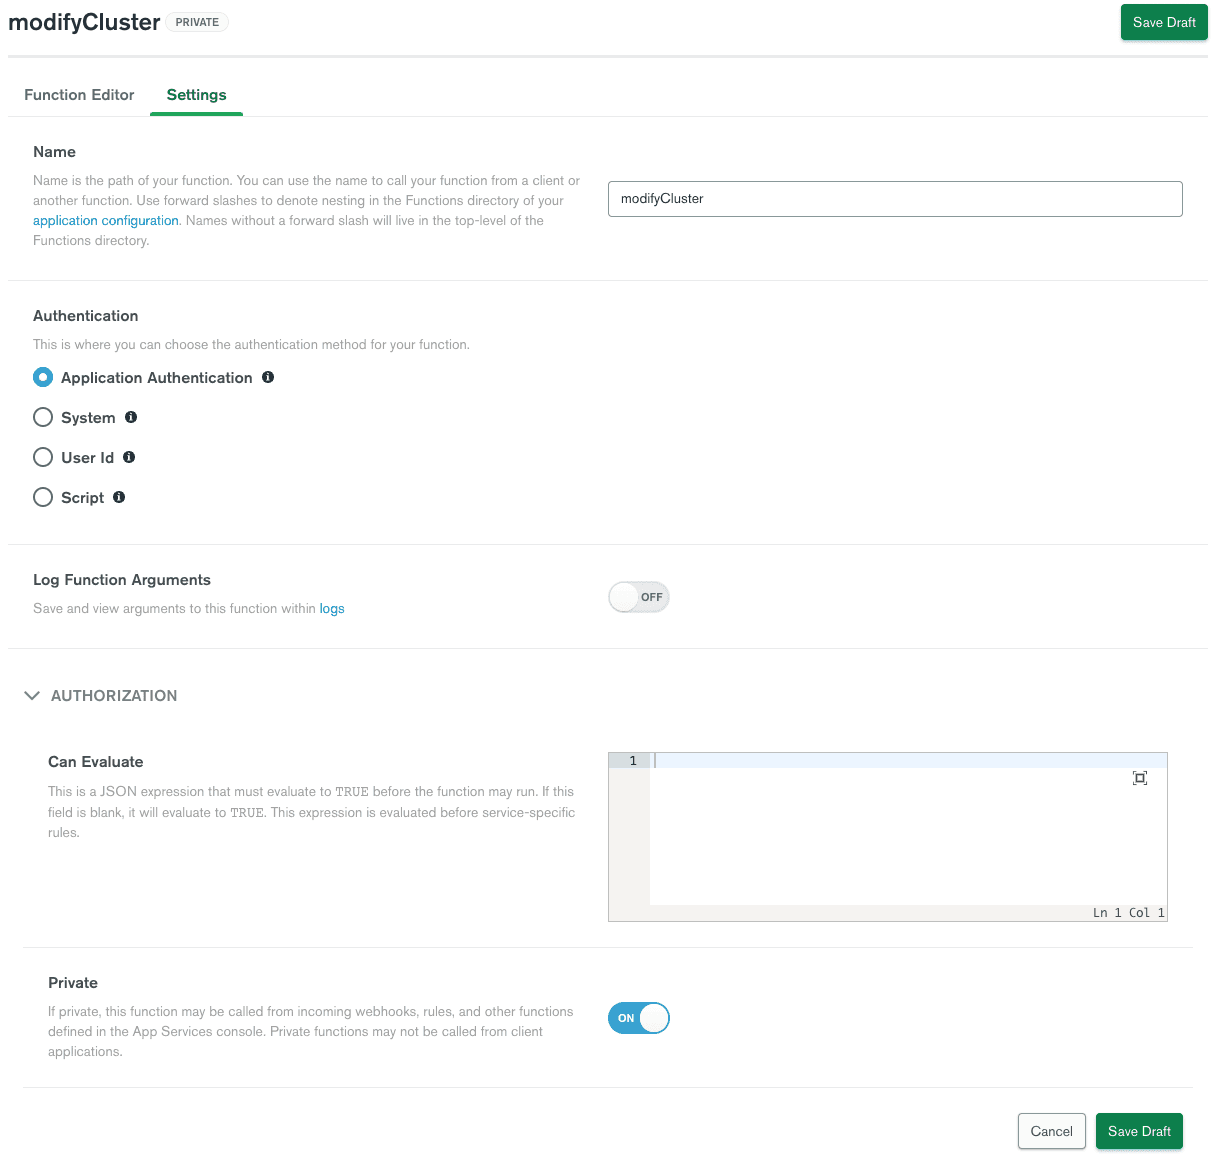Image resolution: width=1222 pixels, height=1157 pixels.
Task: Click inside the Name input field
Action: coord(895,199)
